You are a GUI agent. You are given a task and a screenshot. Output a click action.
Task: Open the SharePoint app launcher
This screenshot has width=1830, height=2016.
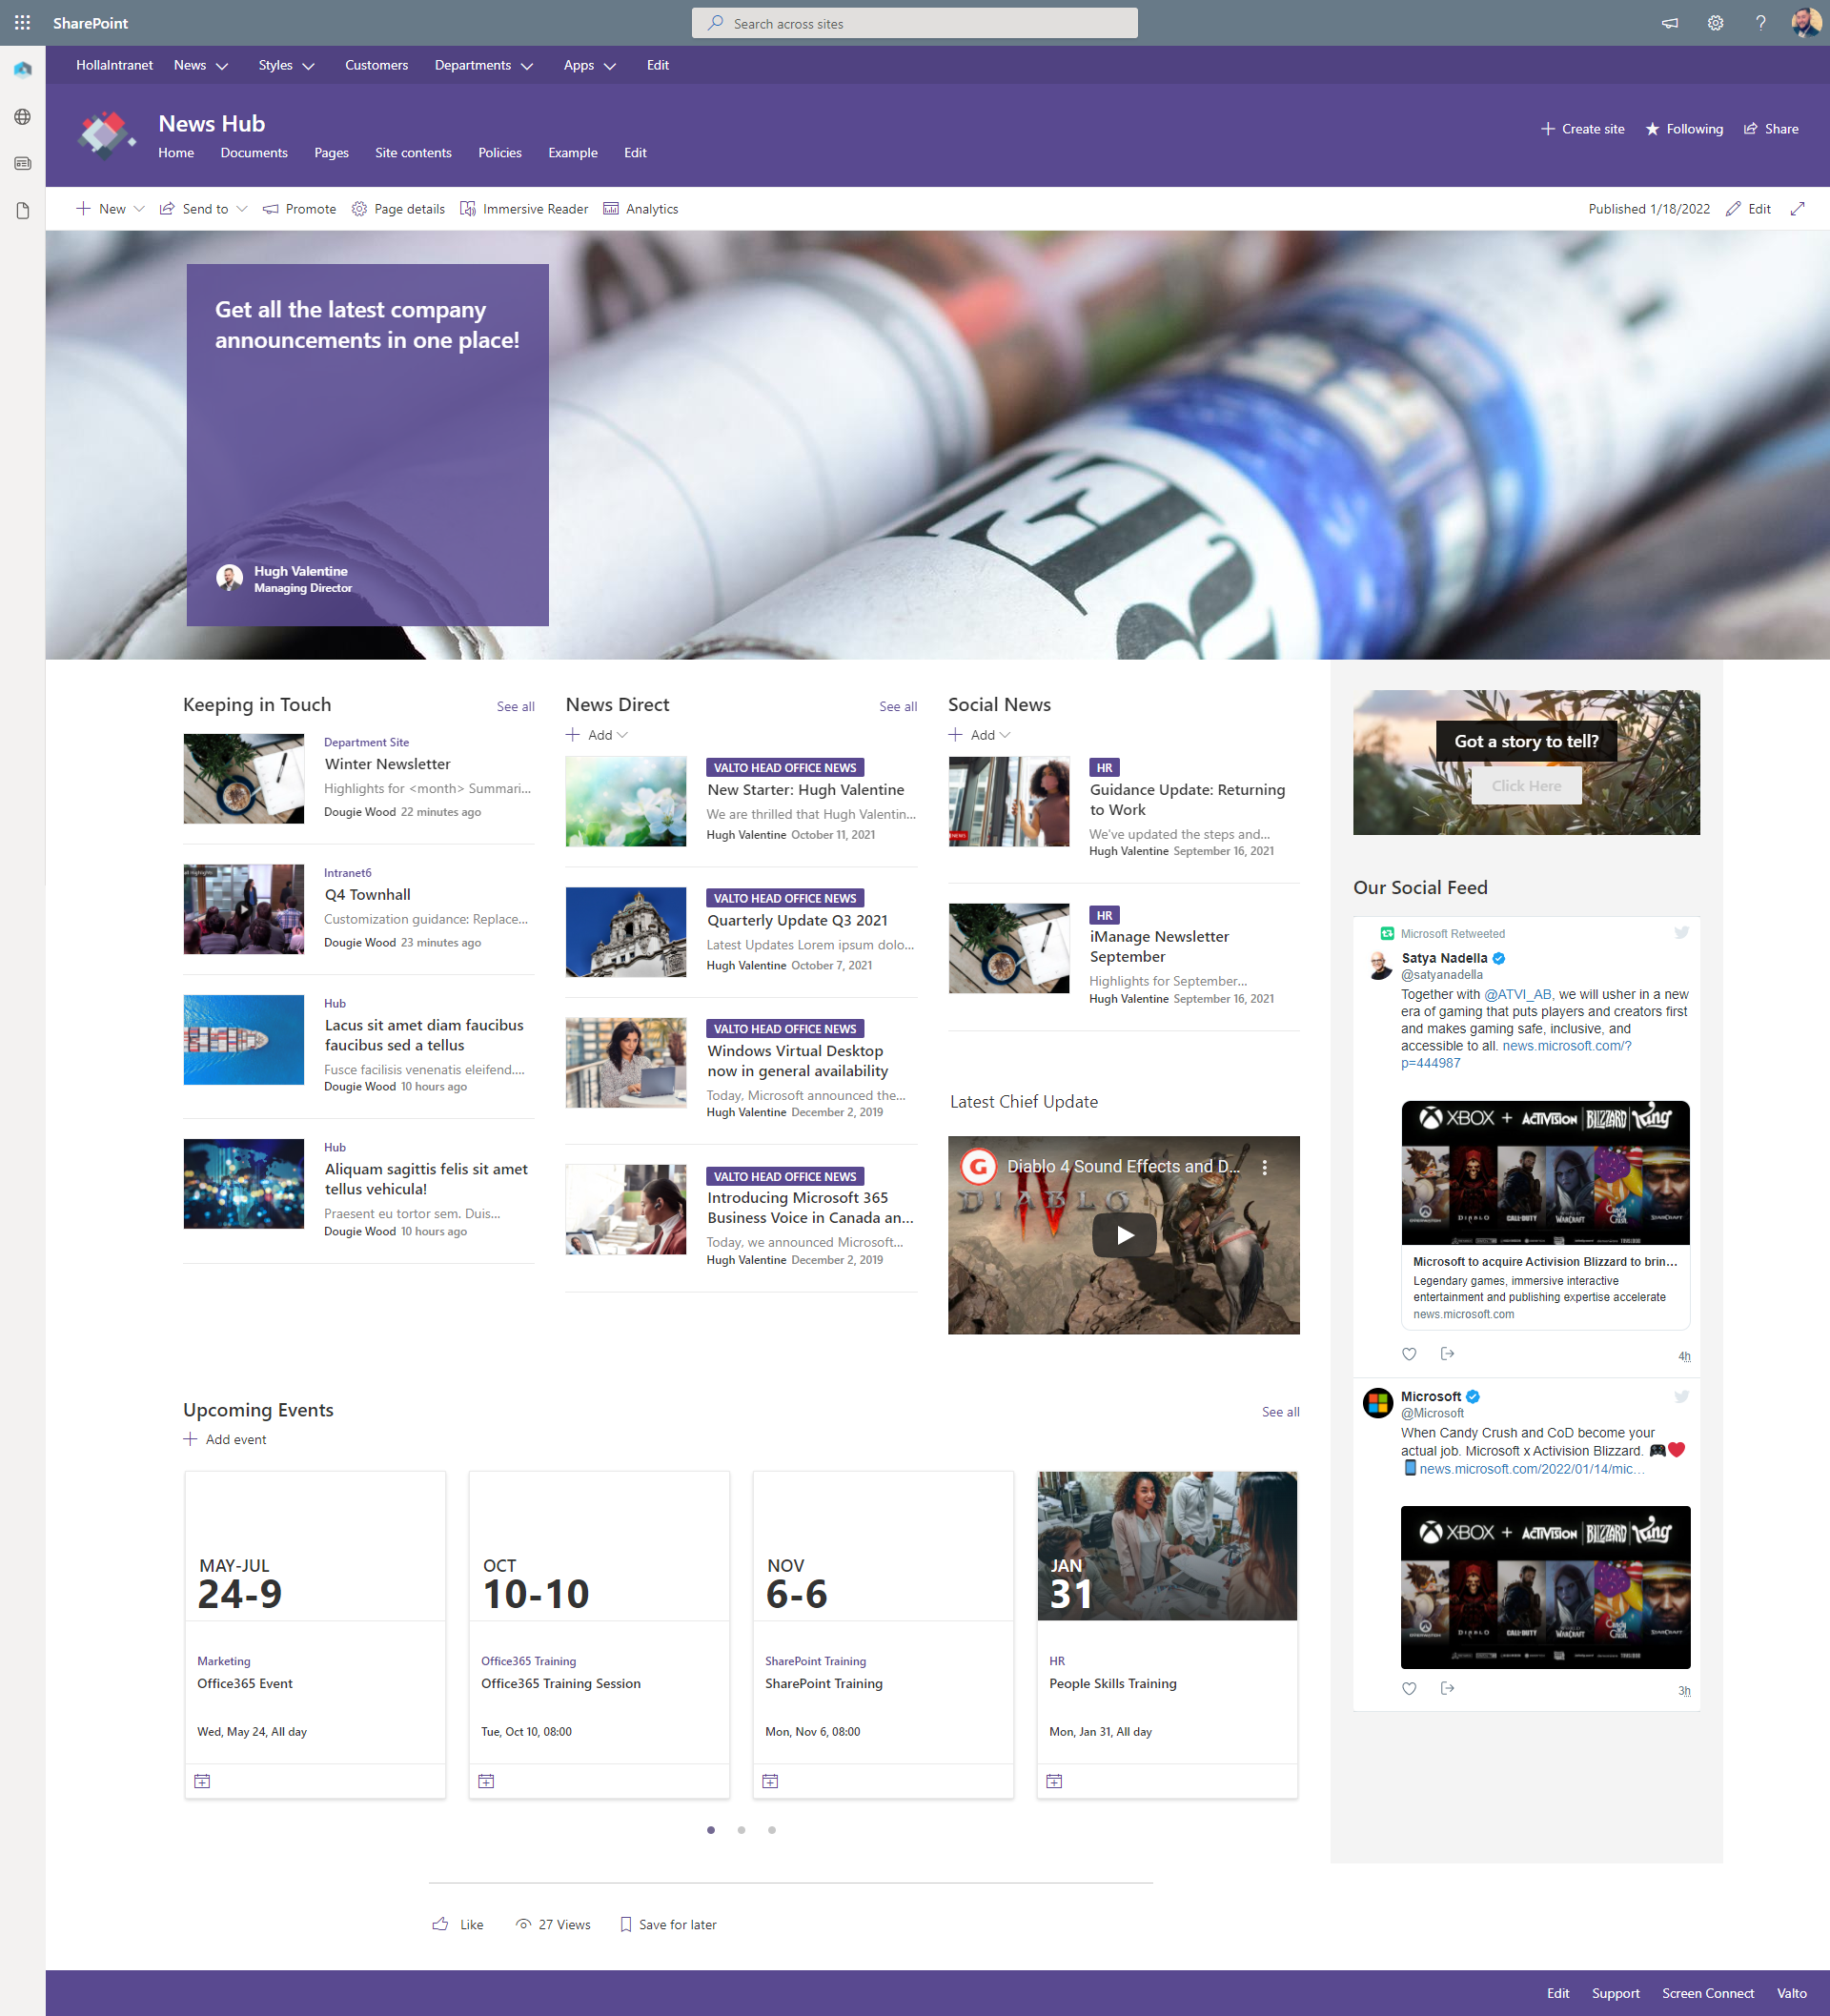22,22
